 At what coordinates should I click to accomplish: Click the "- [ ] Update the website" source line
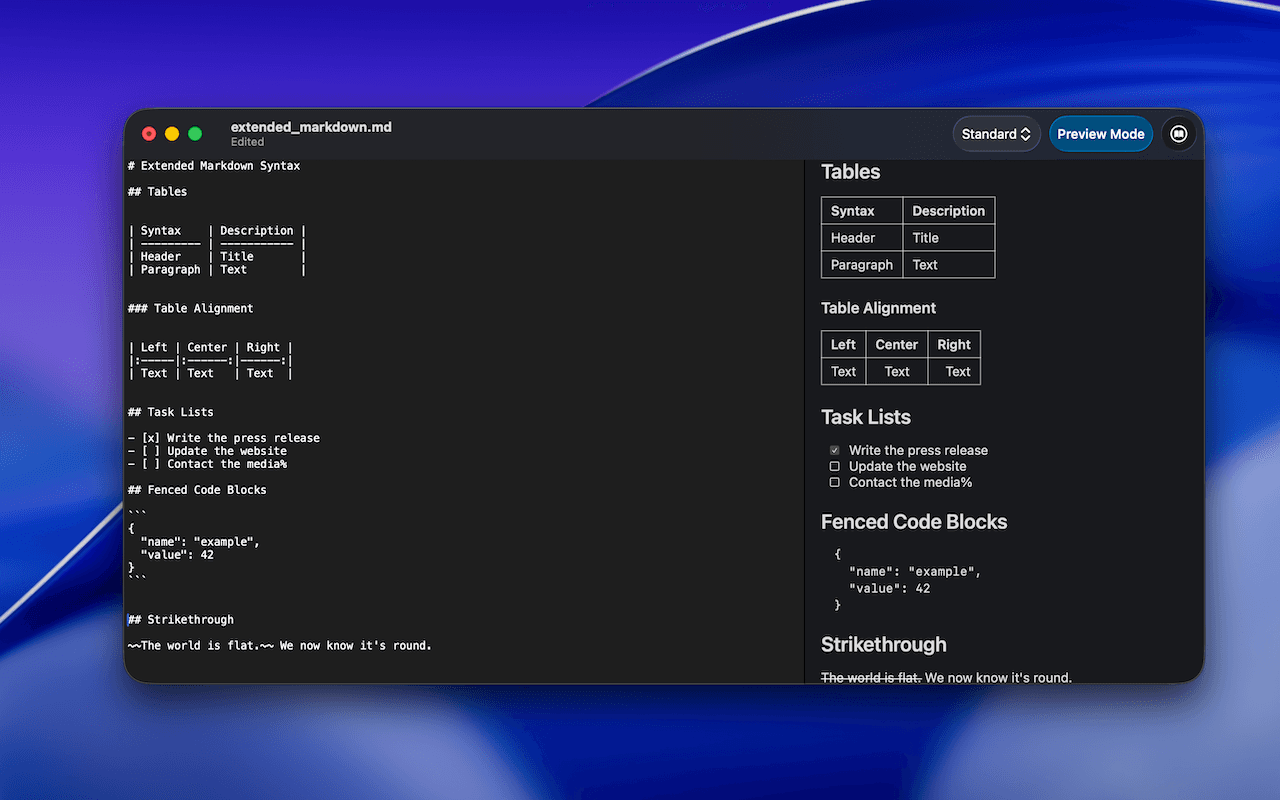[x=207, y=450]
